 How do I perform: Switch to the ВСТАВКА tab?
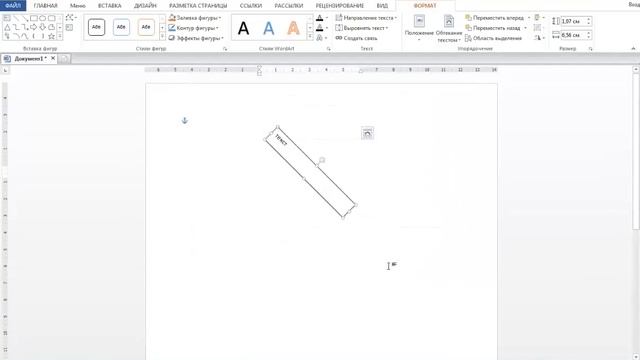[x=109, y=6]
